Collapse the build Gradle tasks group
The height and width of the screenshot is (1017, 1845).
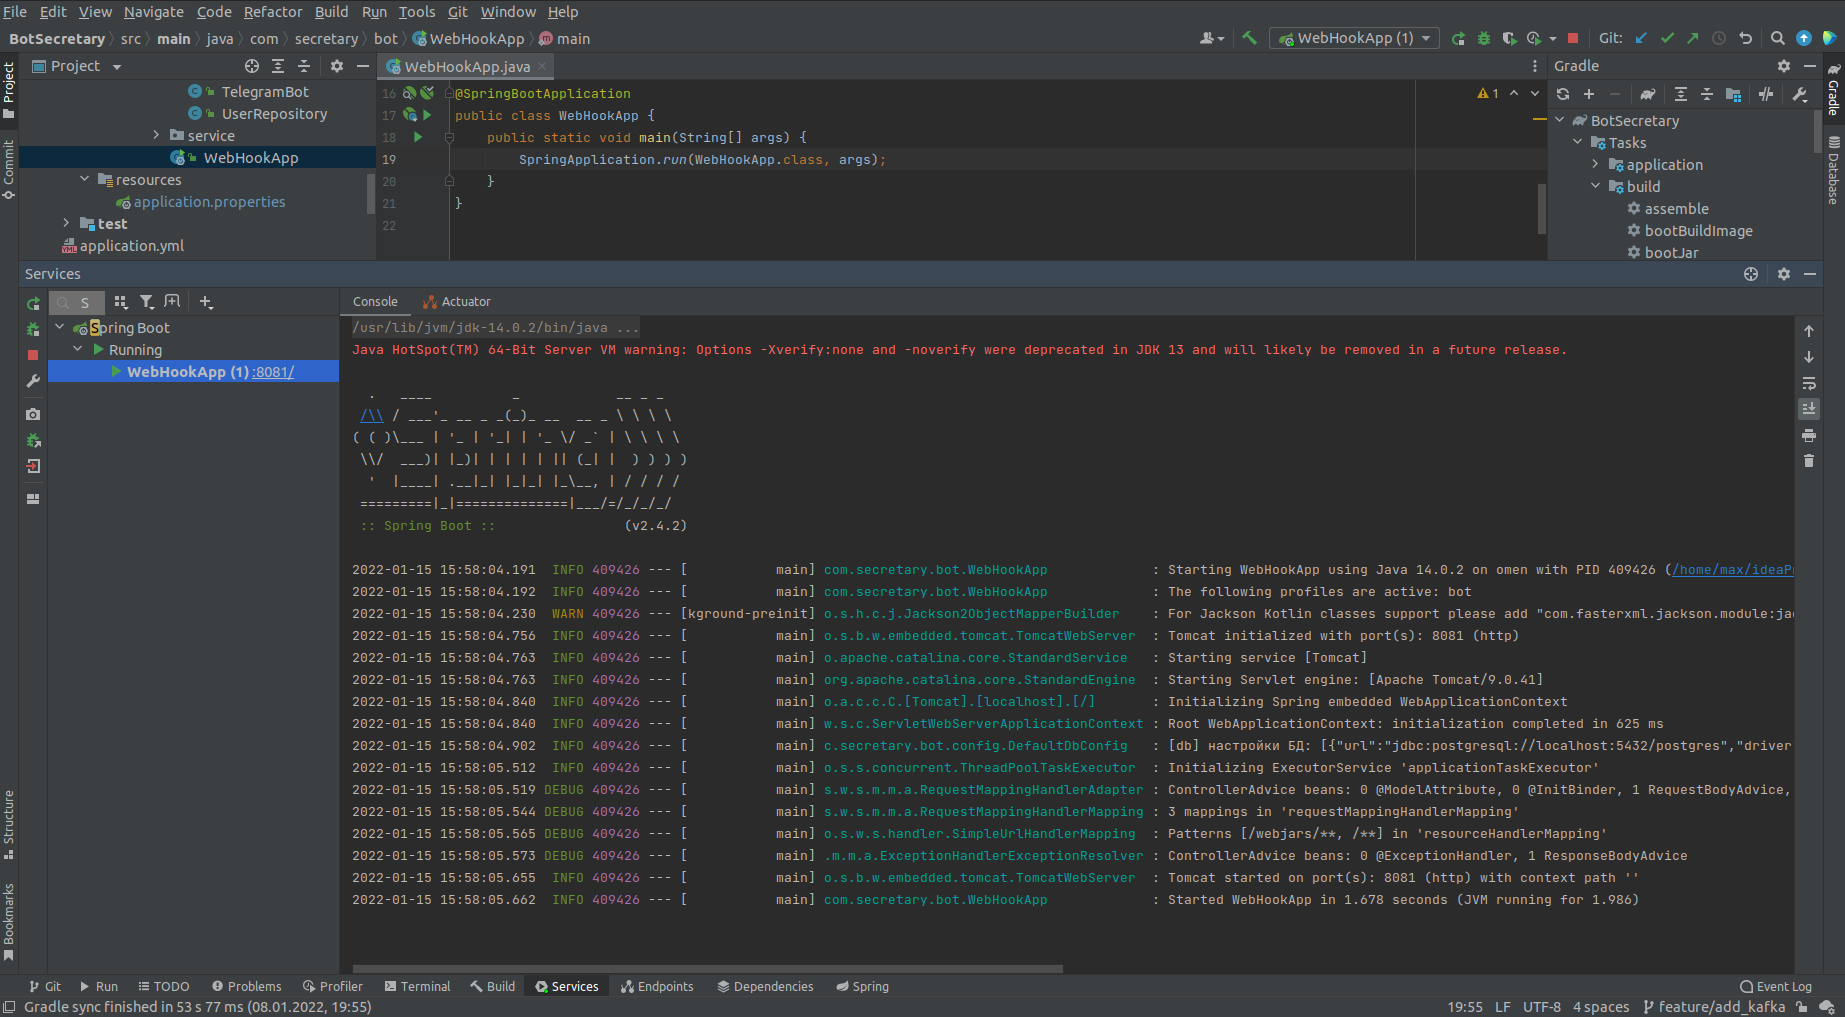pyautogui.click(x=1596, y=186)
